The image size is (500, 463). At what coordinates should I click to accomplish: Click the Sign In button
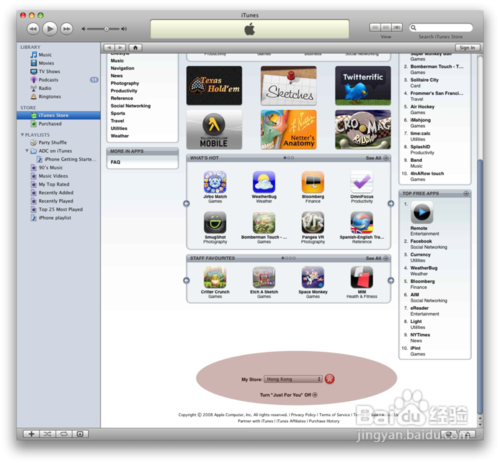click(x=467, y=48)
